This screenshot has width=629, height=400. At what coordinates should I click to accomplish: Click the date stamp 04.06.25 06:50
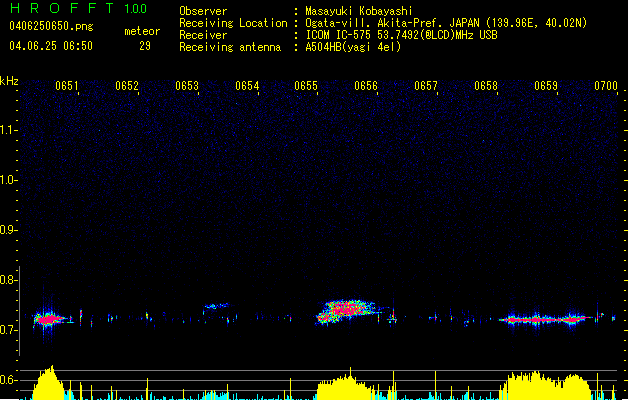[x=51, y=46]
